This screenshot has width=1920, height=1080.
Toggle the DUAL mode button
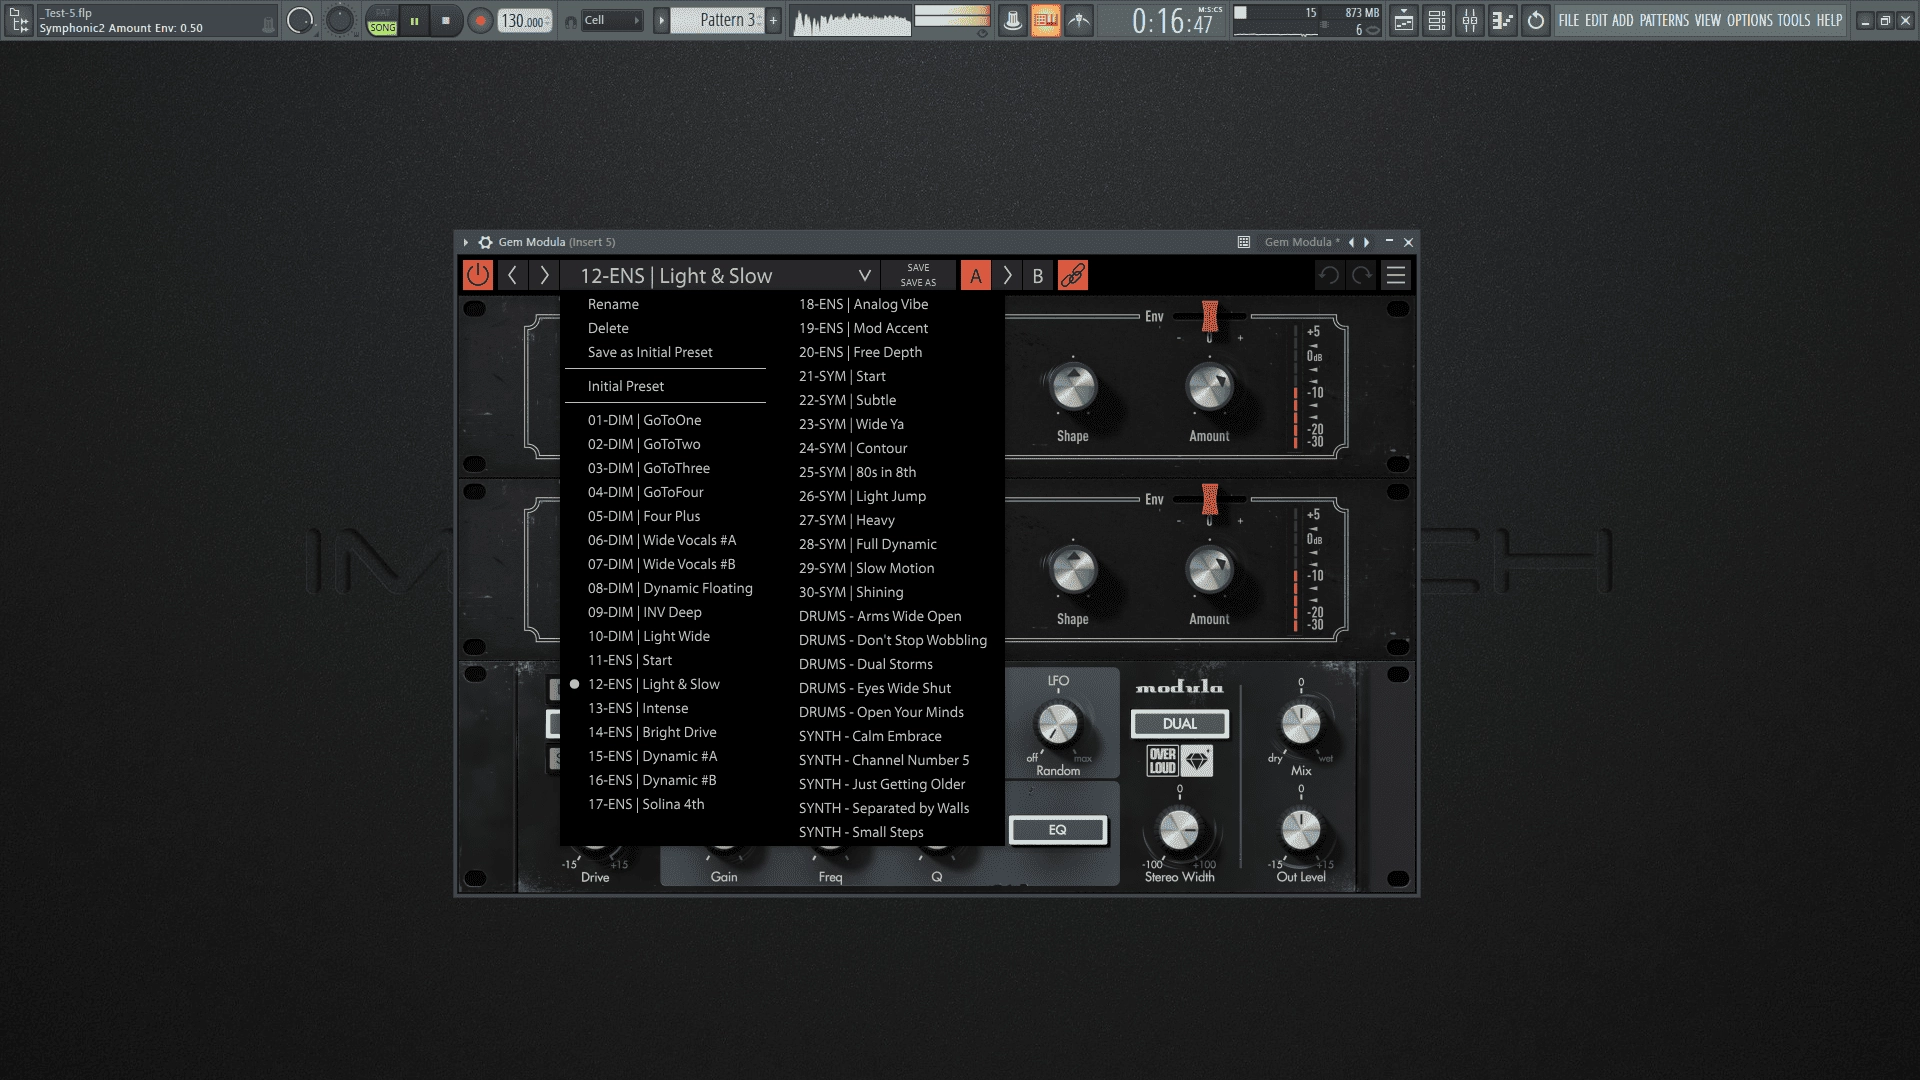pos(1180,724)
